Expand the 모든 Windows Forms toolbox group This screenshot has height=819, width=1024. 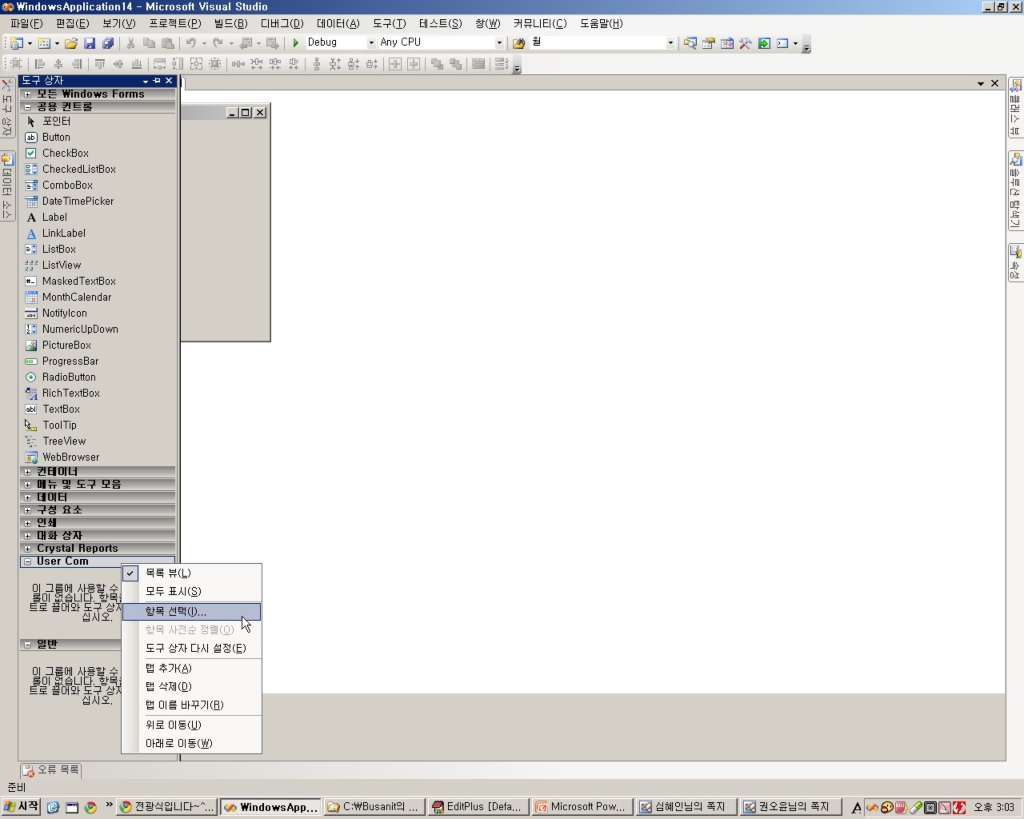[x=27, y=94]
